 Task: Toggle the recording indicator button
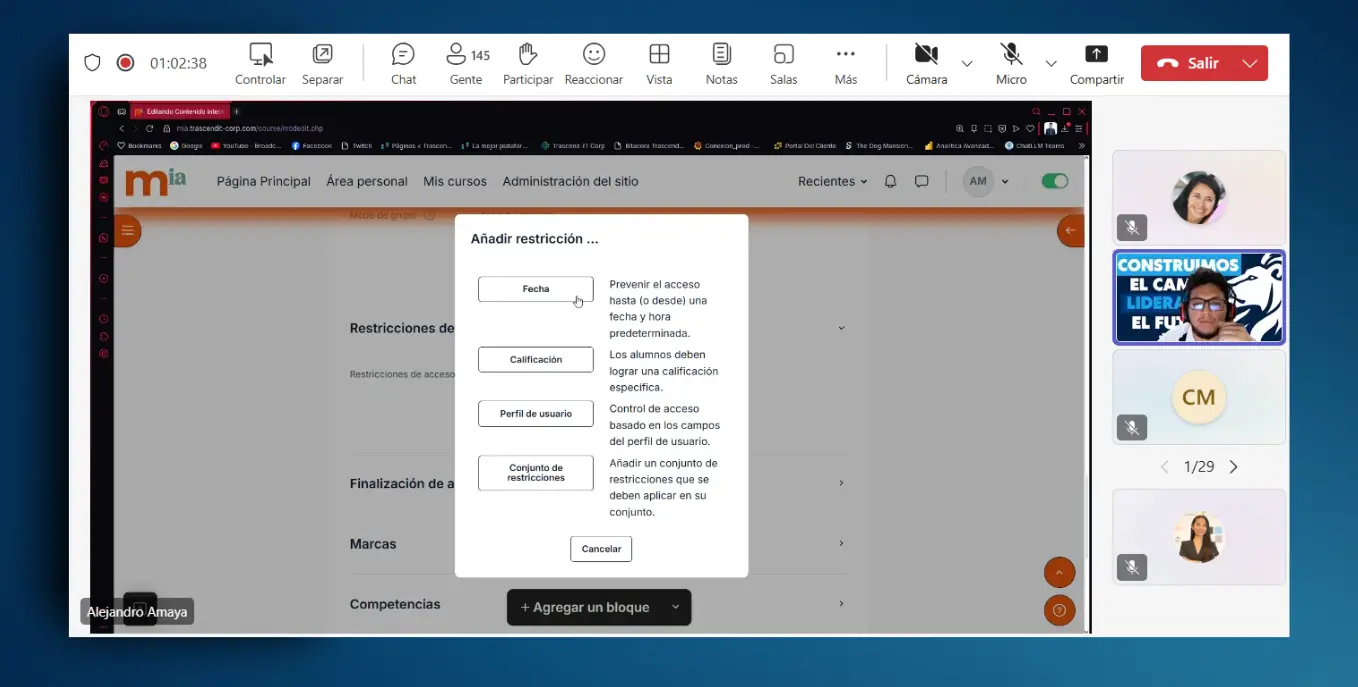[125, 63]
